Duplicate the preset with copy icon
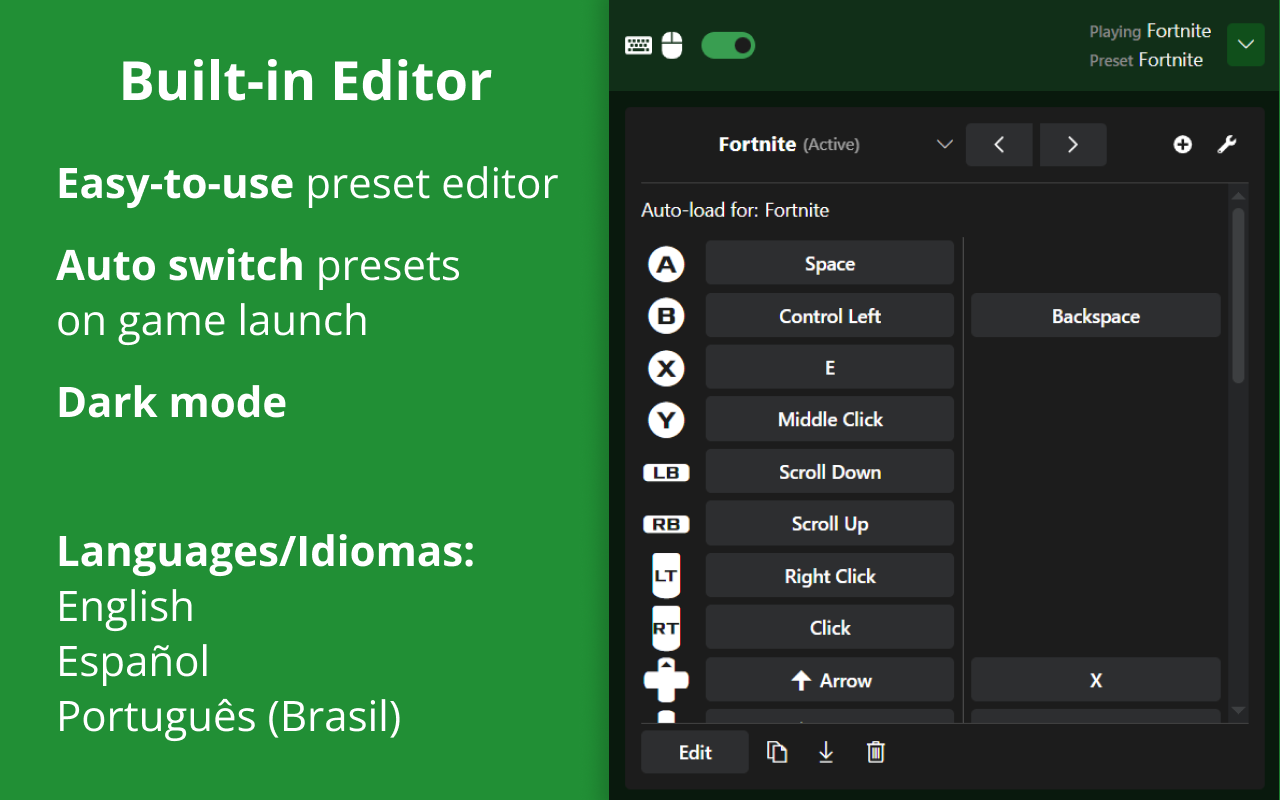 point(777,752)
